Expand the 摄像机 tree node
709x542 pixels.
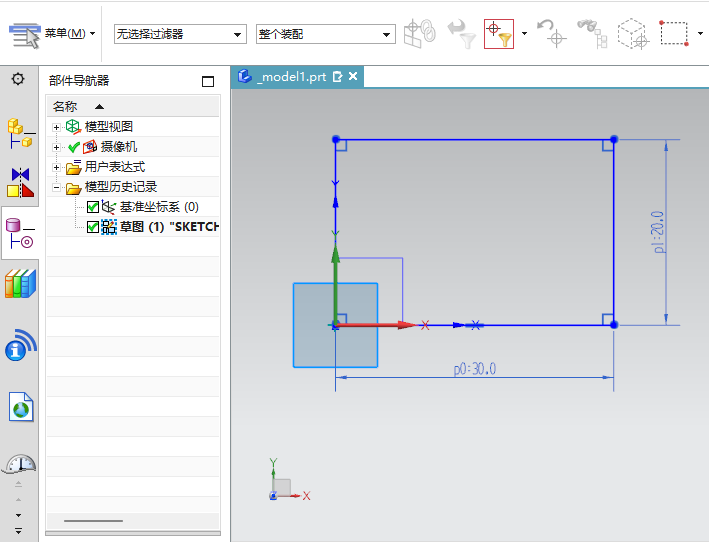click(57, 147)
